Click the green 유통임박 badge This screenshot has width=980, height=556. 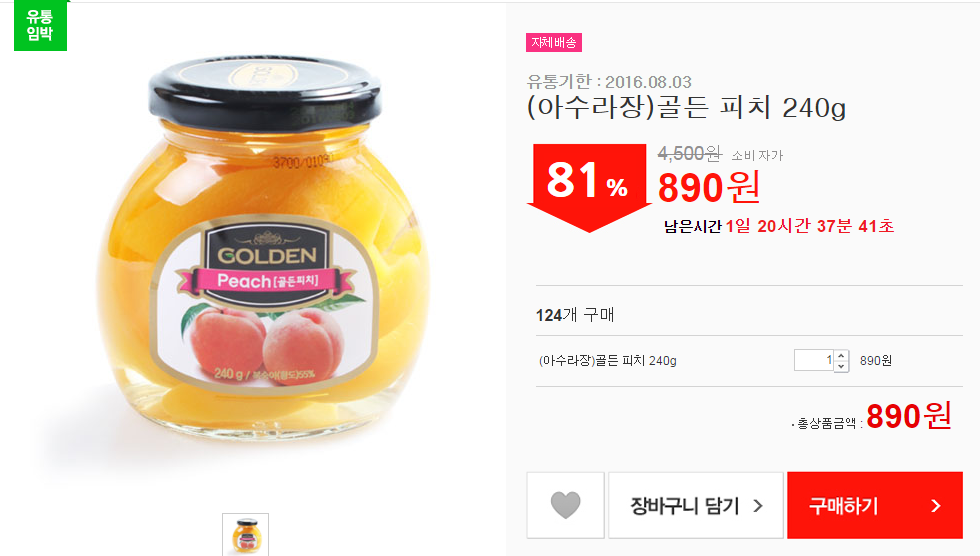click(40, 25)
